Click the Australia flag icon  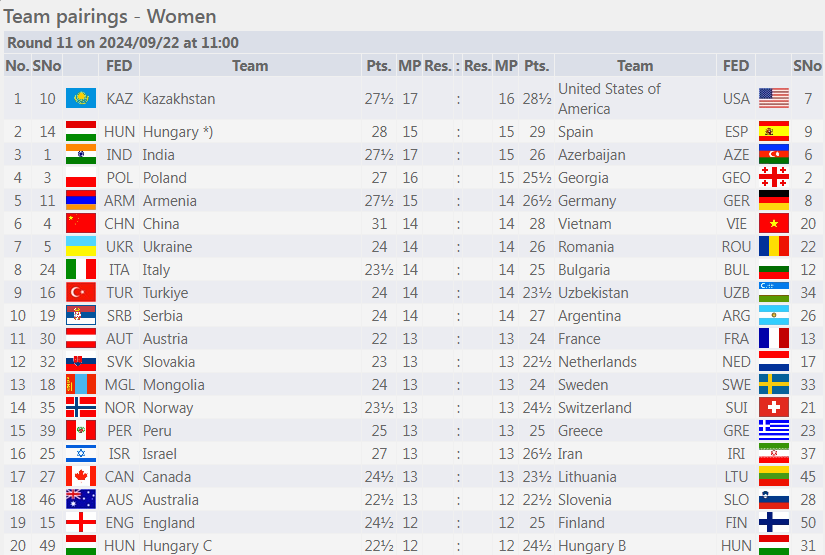(x=80, y=499)
